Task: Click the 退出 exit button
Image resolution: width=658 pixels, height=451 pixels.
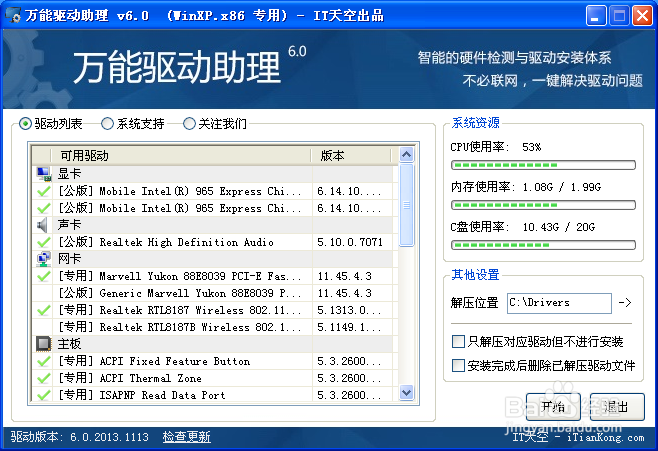Action: point(617,407)
